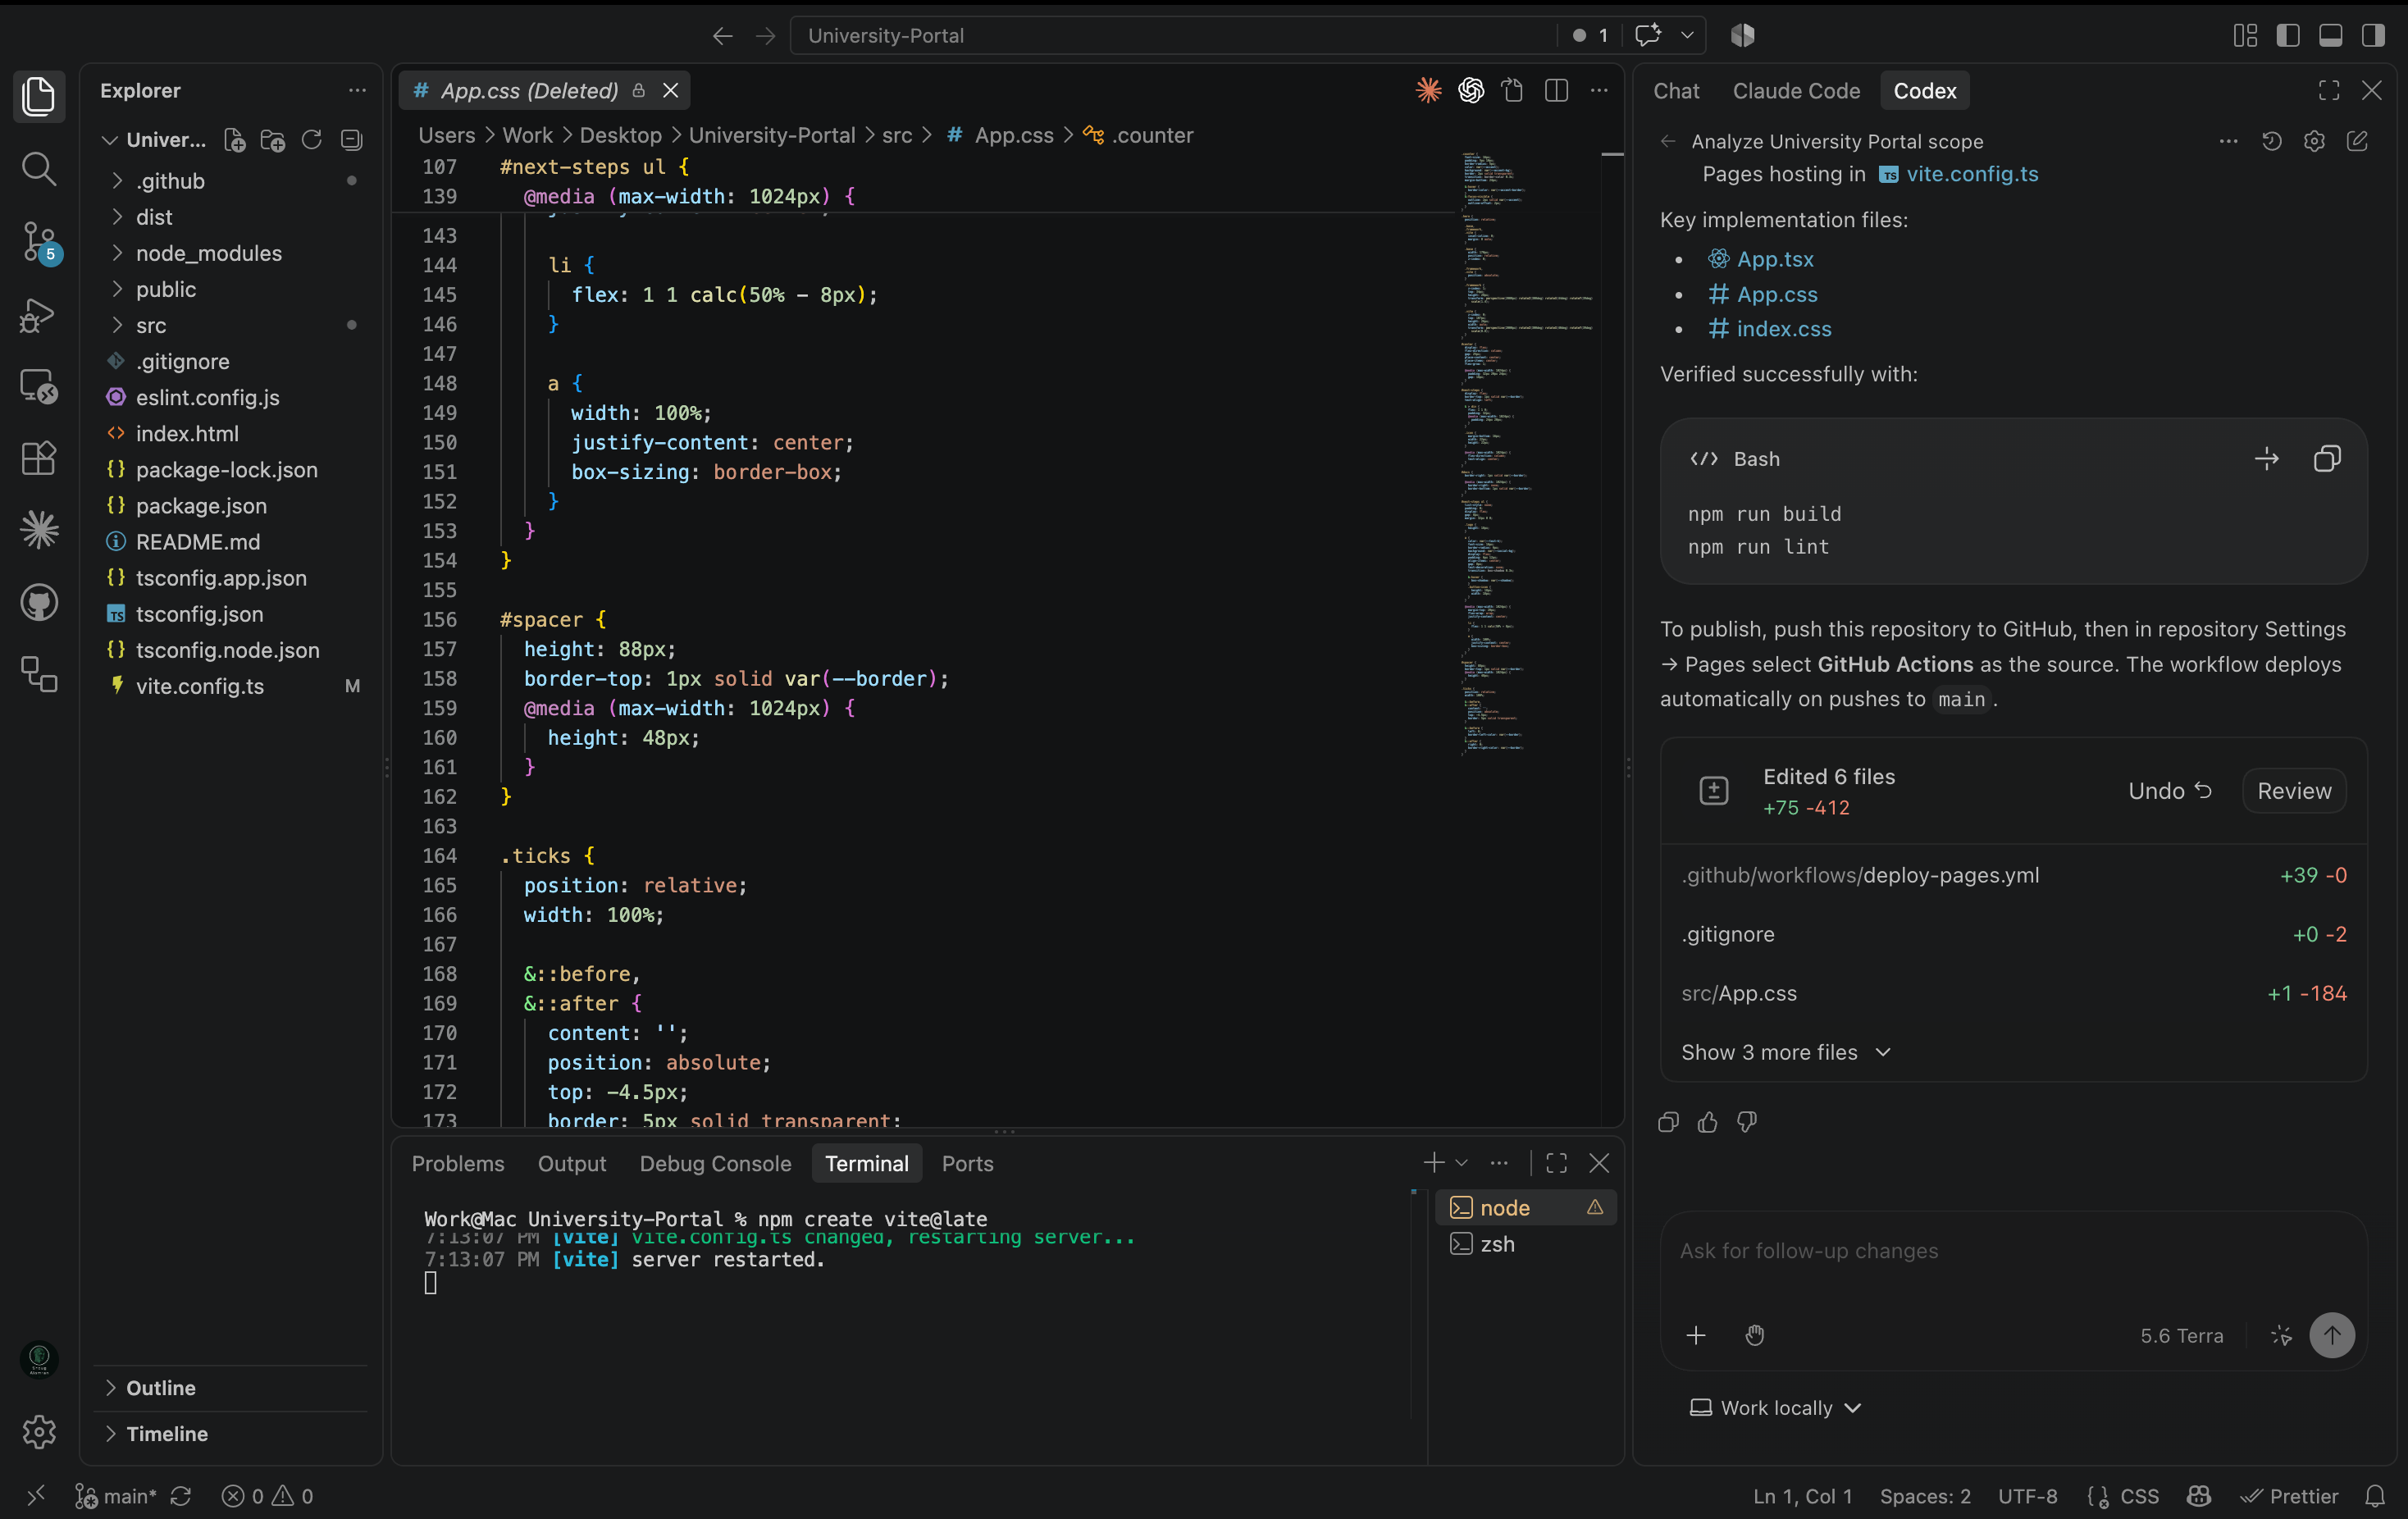Open new terminal profile dropdown arrow
This screenshot has width=2408, height=1519.
pos(1461,1163)
